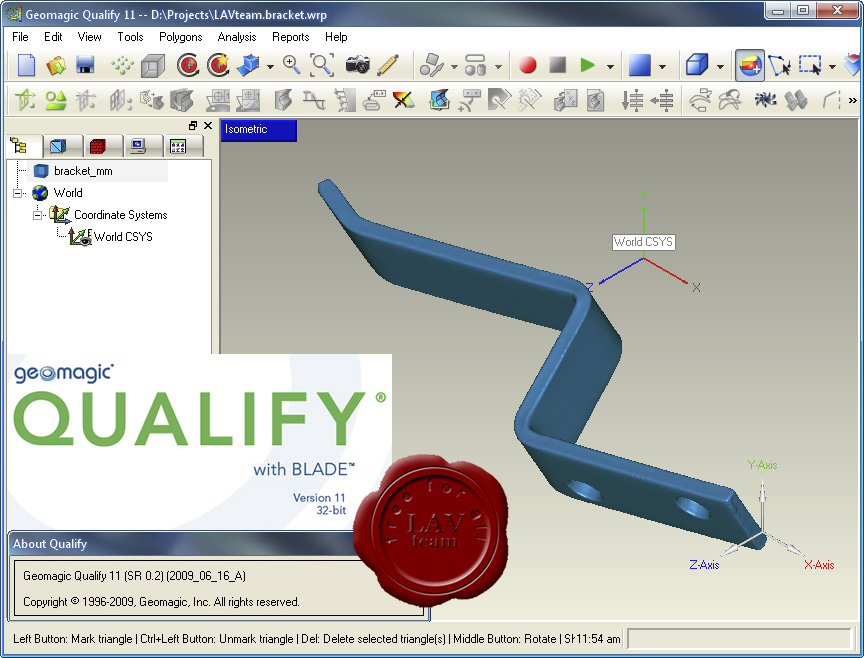Click the rotation center icon with star
Viewport: 864px width, 658px height.
click(218, 65)
